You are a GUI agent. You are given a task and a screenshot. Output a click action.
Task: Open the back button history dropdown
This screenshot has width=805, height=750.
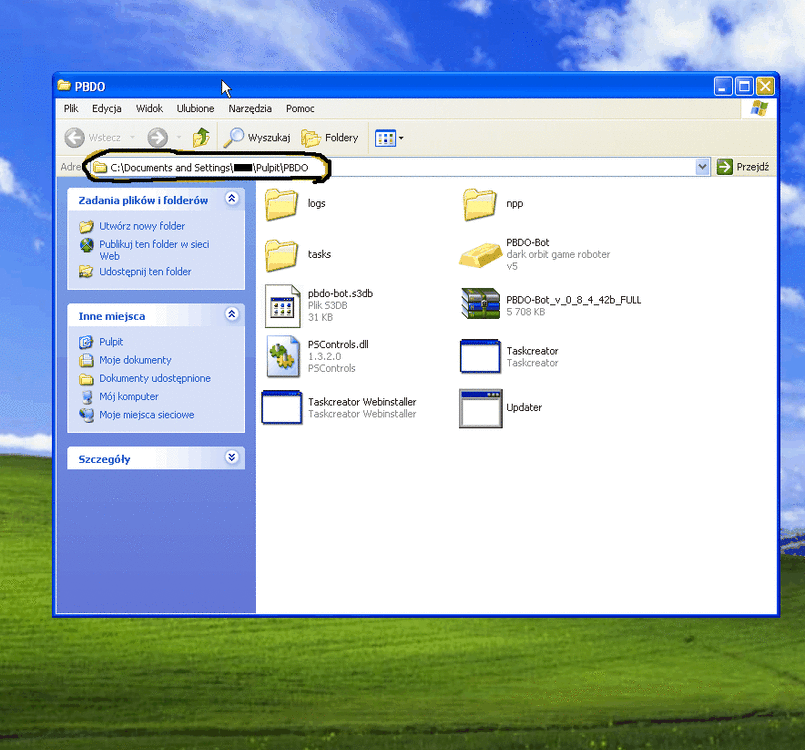click(x=132, y=138)
